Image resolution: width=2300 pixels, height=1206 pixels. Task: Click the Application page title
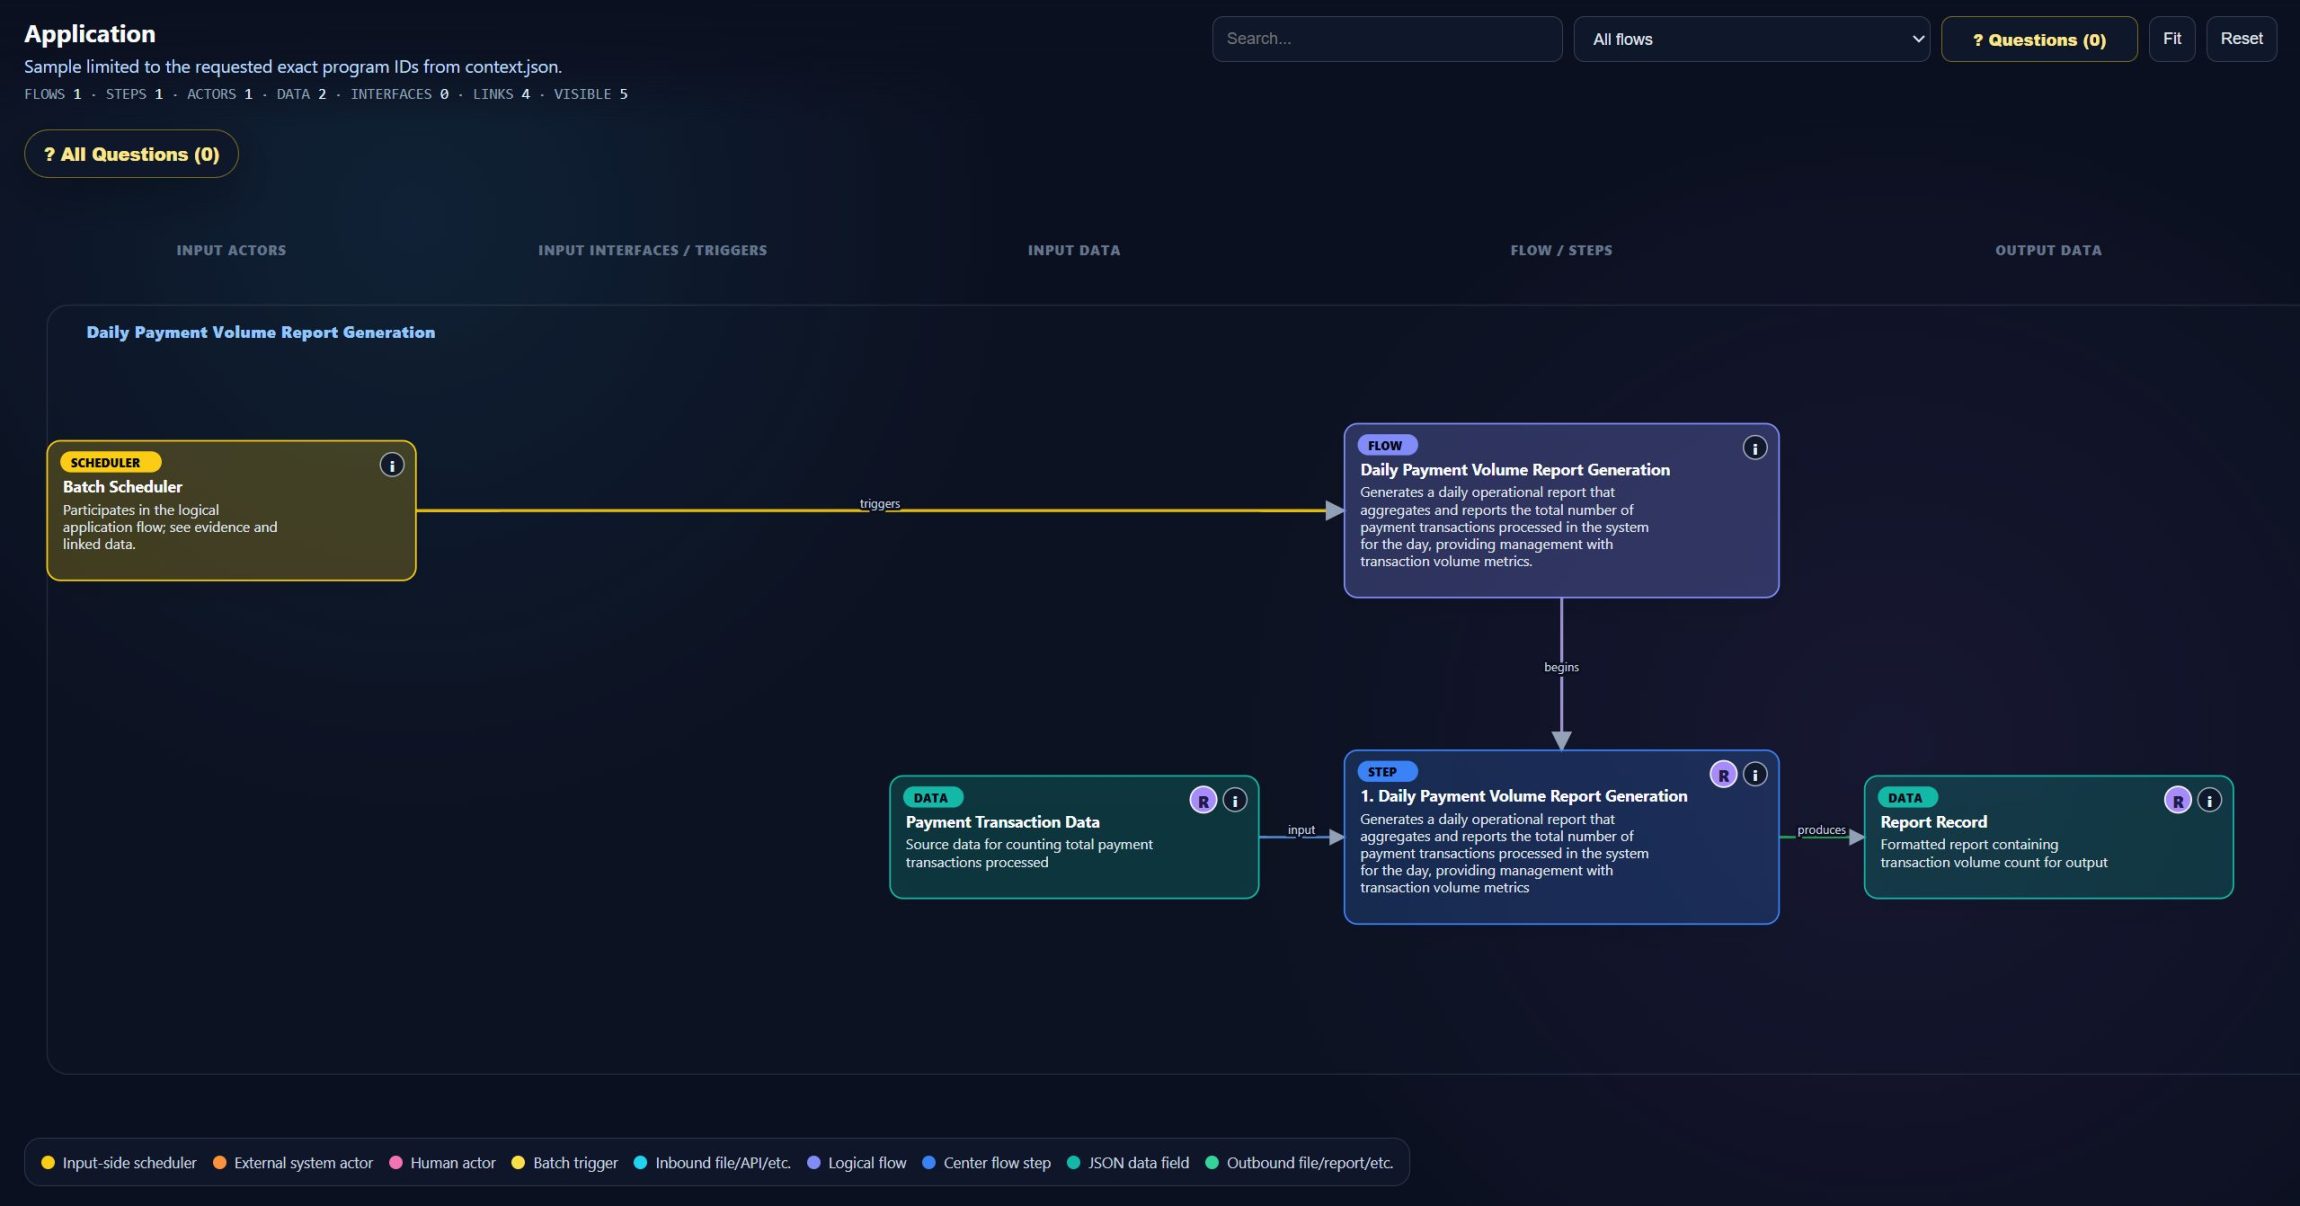click(90, 34)
